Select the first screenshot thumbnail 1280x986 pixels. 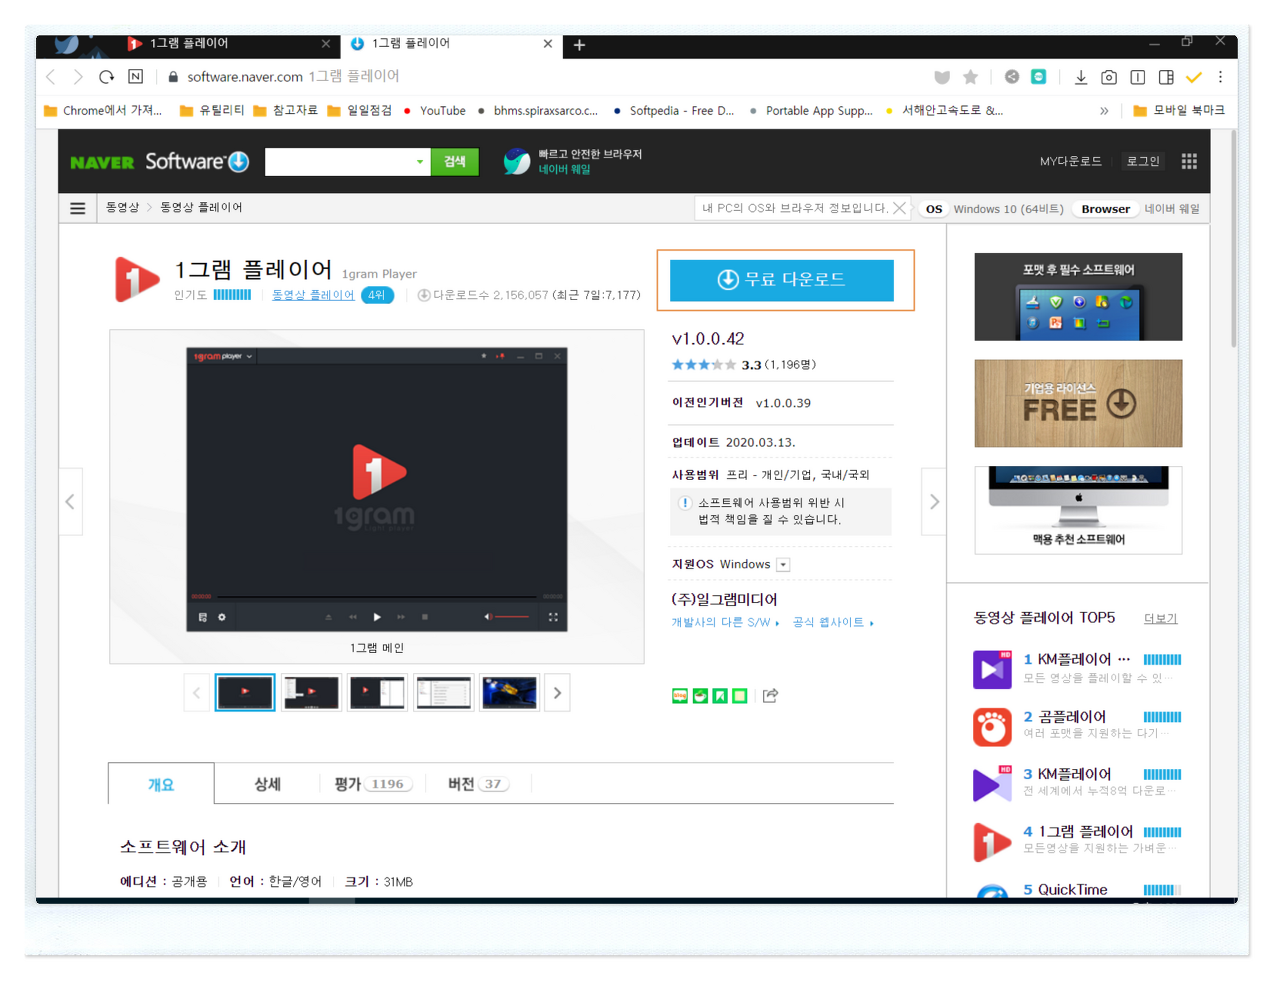tap(245, 693)
